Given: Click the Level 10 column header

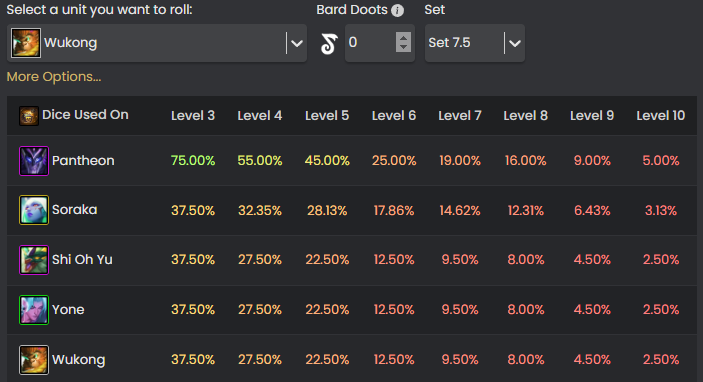Looking at the screenshot, I should [x=660, y=116].
